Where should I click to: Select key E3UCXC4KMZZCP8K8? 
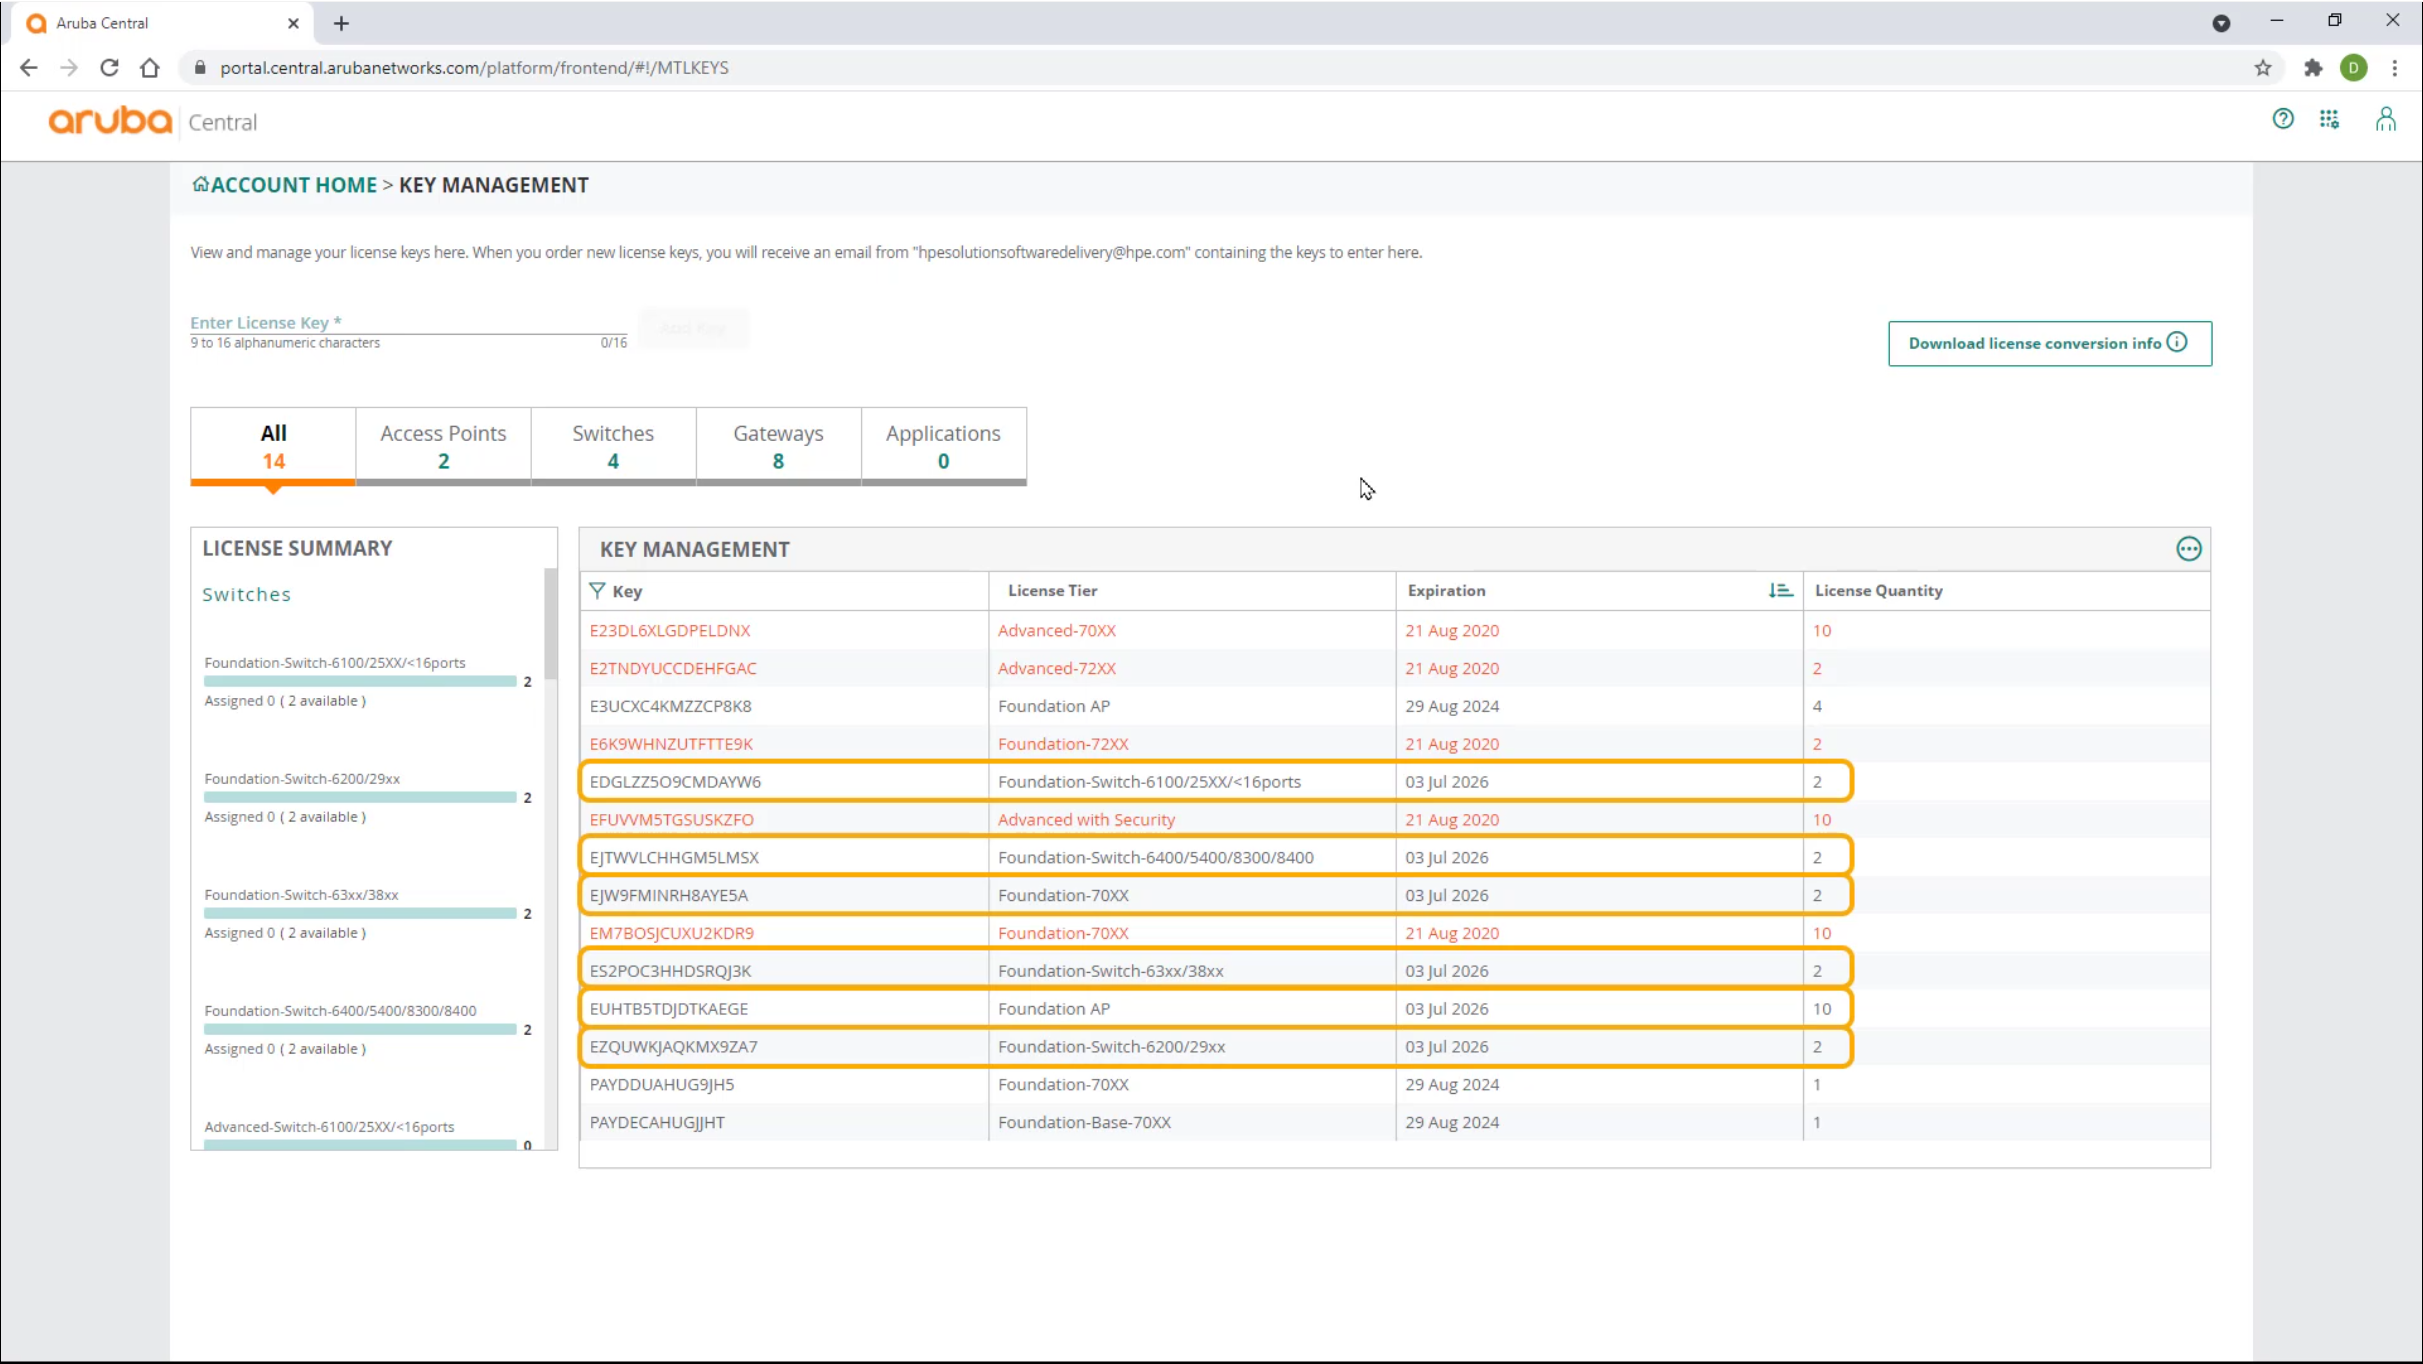click(670, 706)
